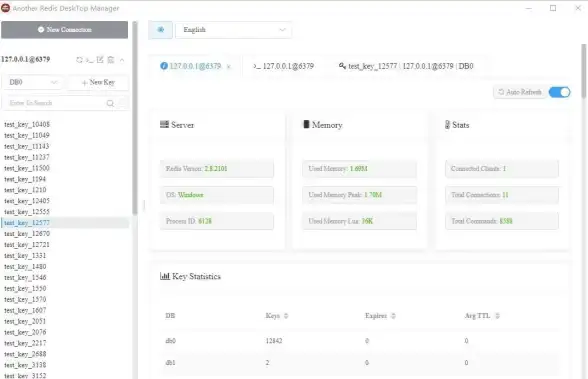Select test_key_2051 in key list
588x379 pixels.
pyautogui.click(x=25, y=321)
